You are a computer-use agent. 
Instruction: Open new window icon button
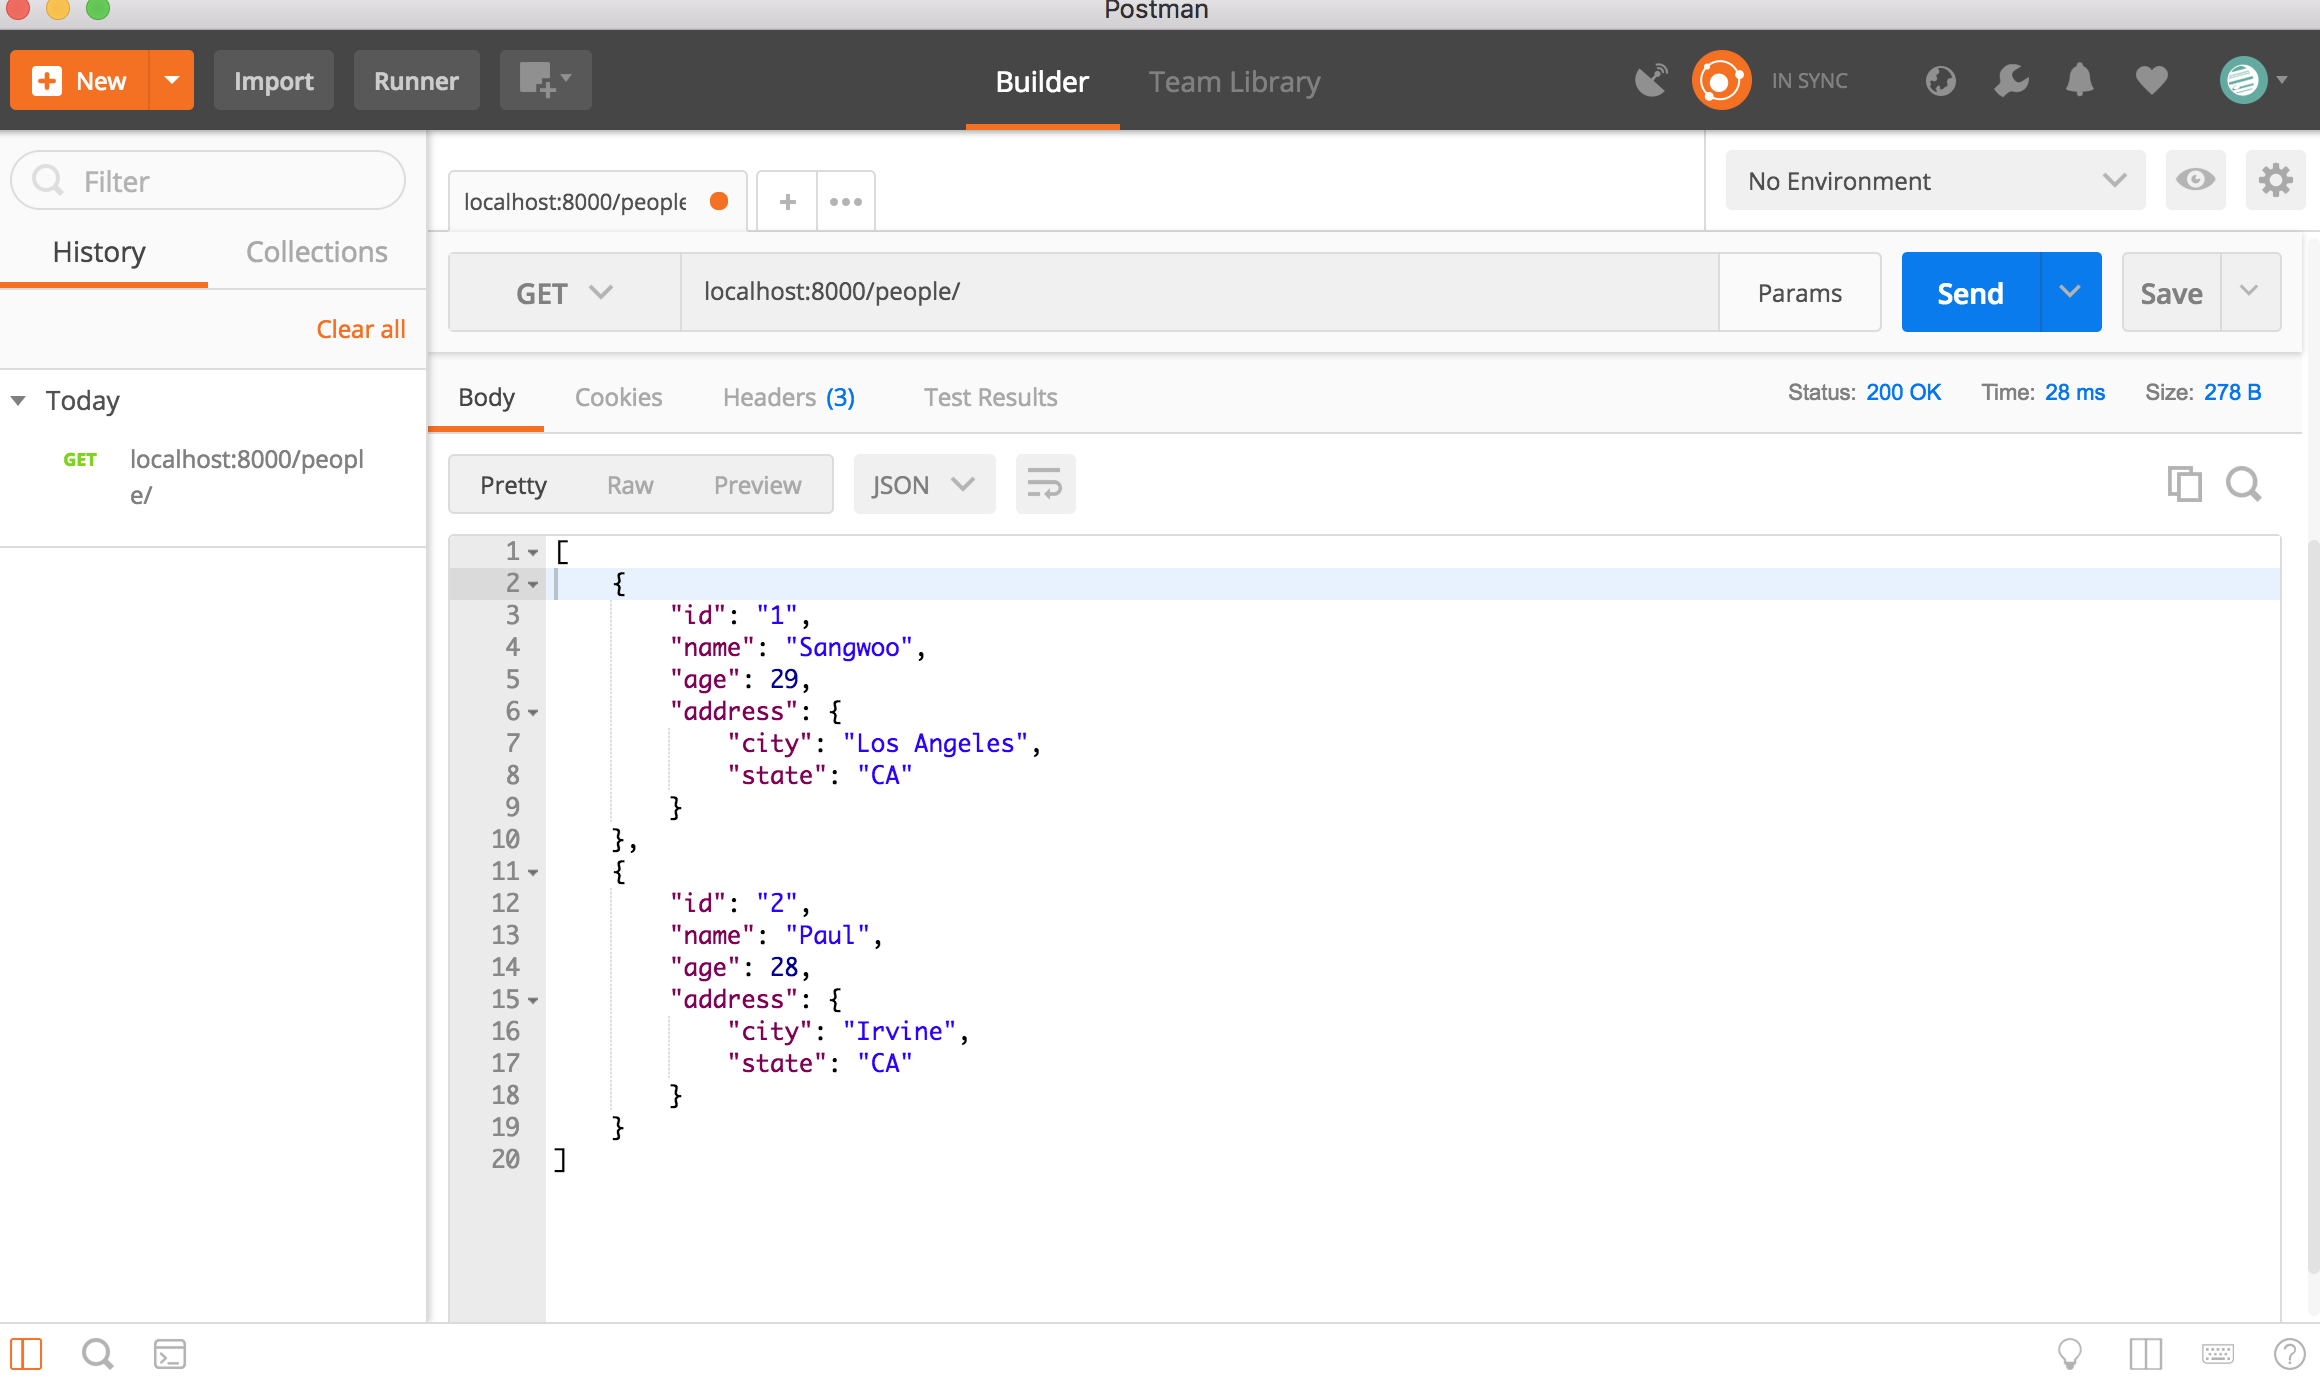point(545,80)
